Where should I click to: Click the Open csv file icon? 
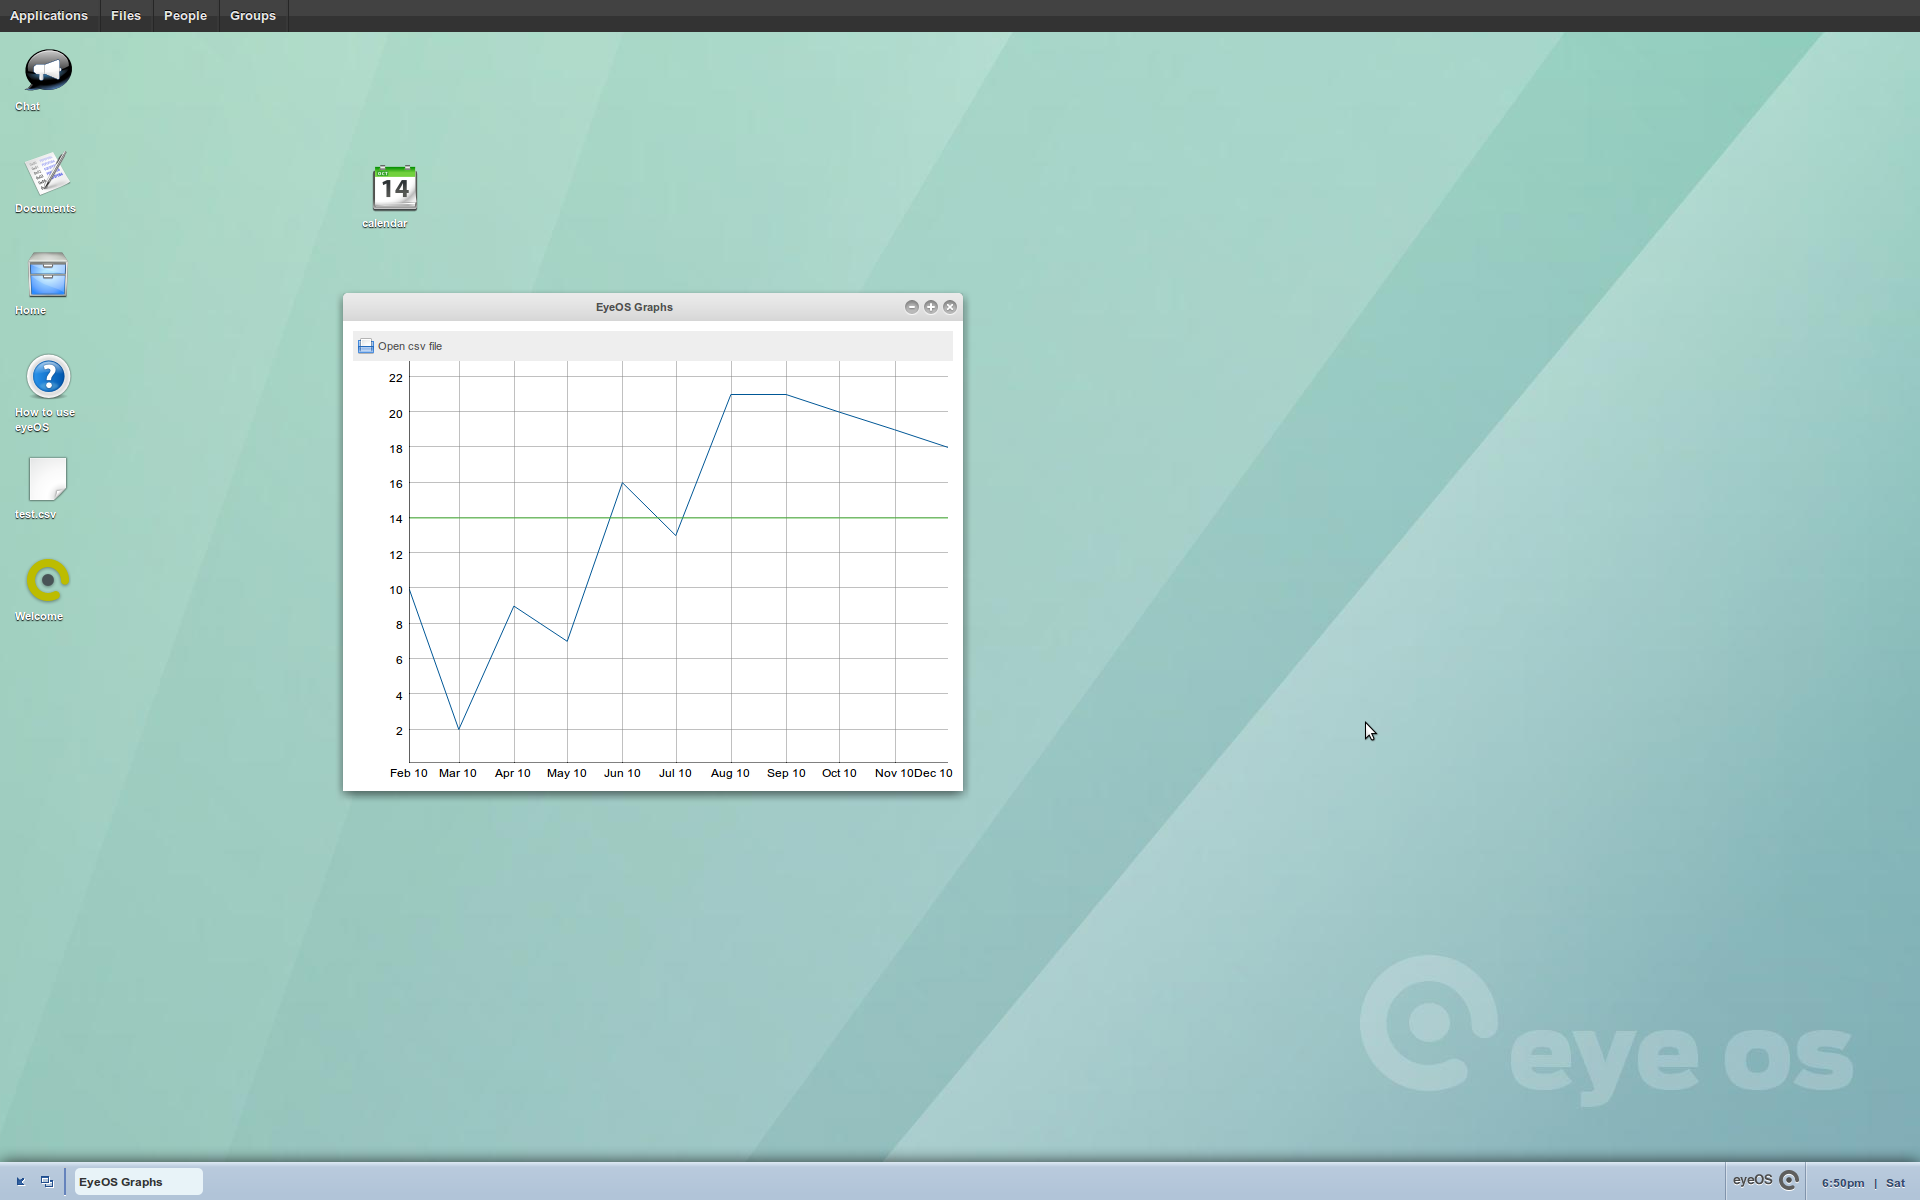pos(365,346)
